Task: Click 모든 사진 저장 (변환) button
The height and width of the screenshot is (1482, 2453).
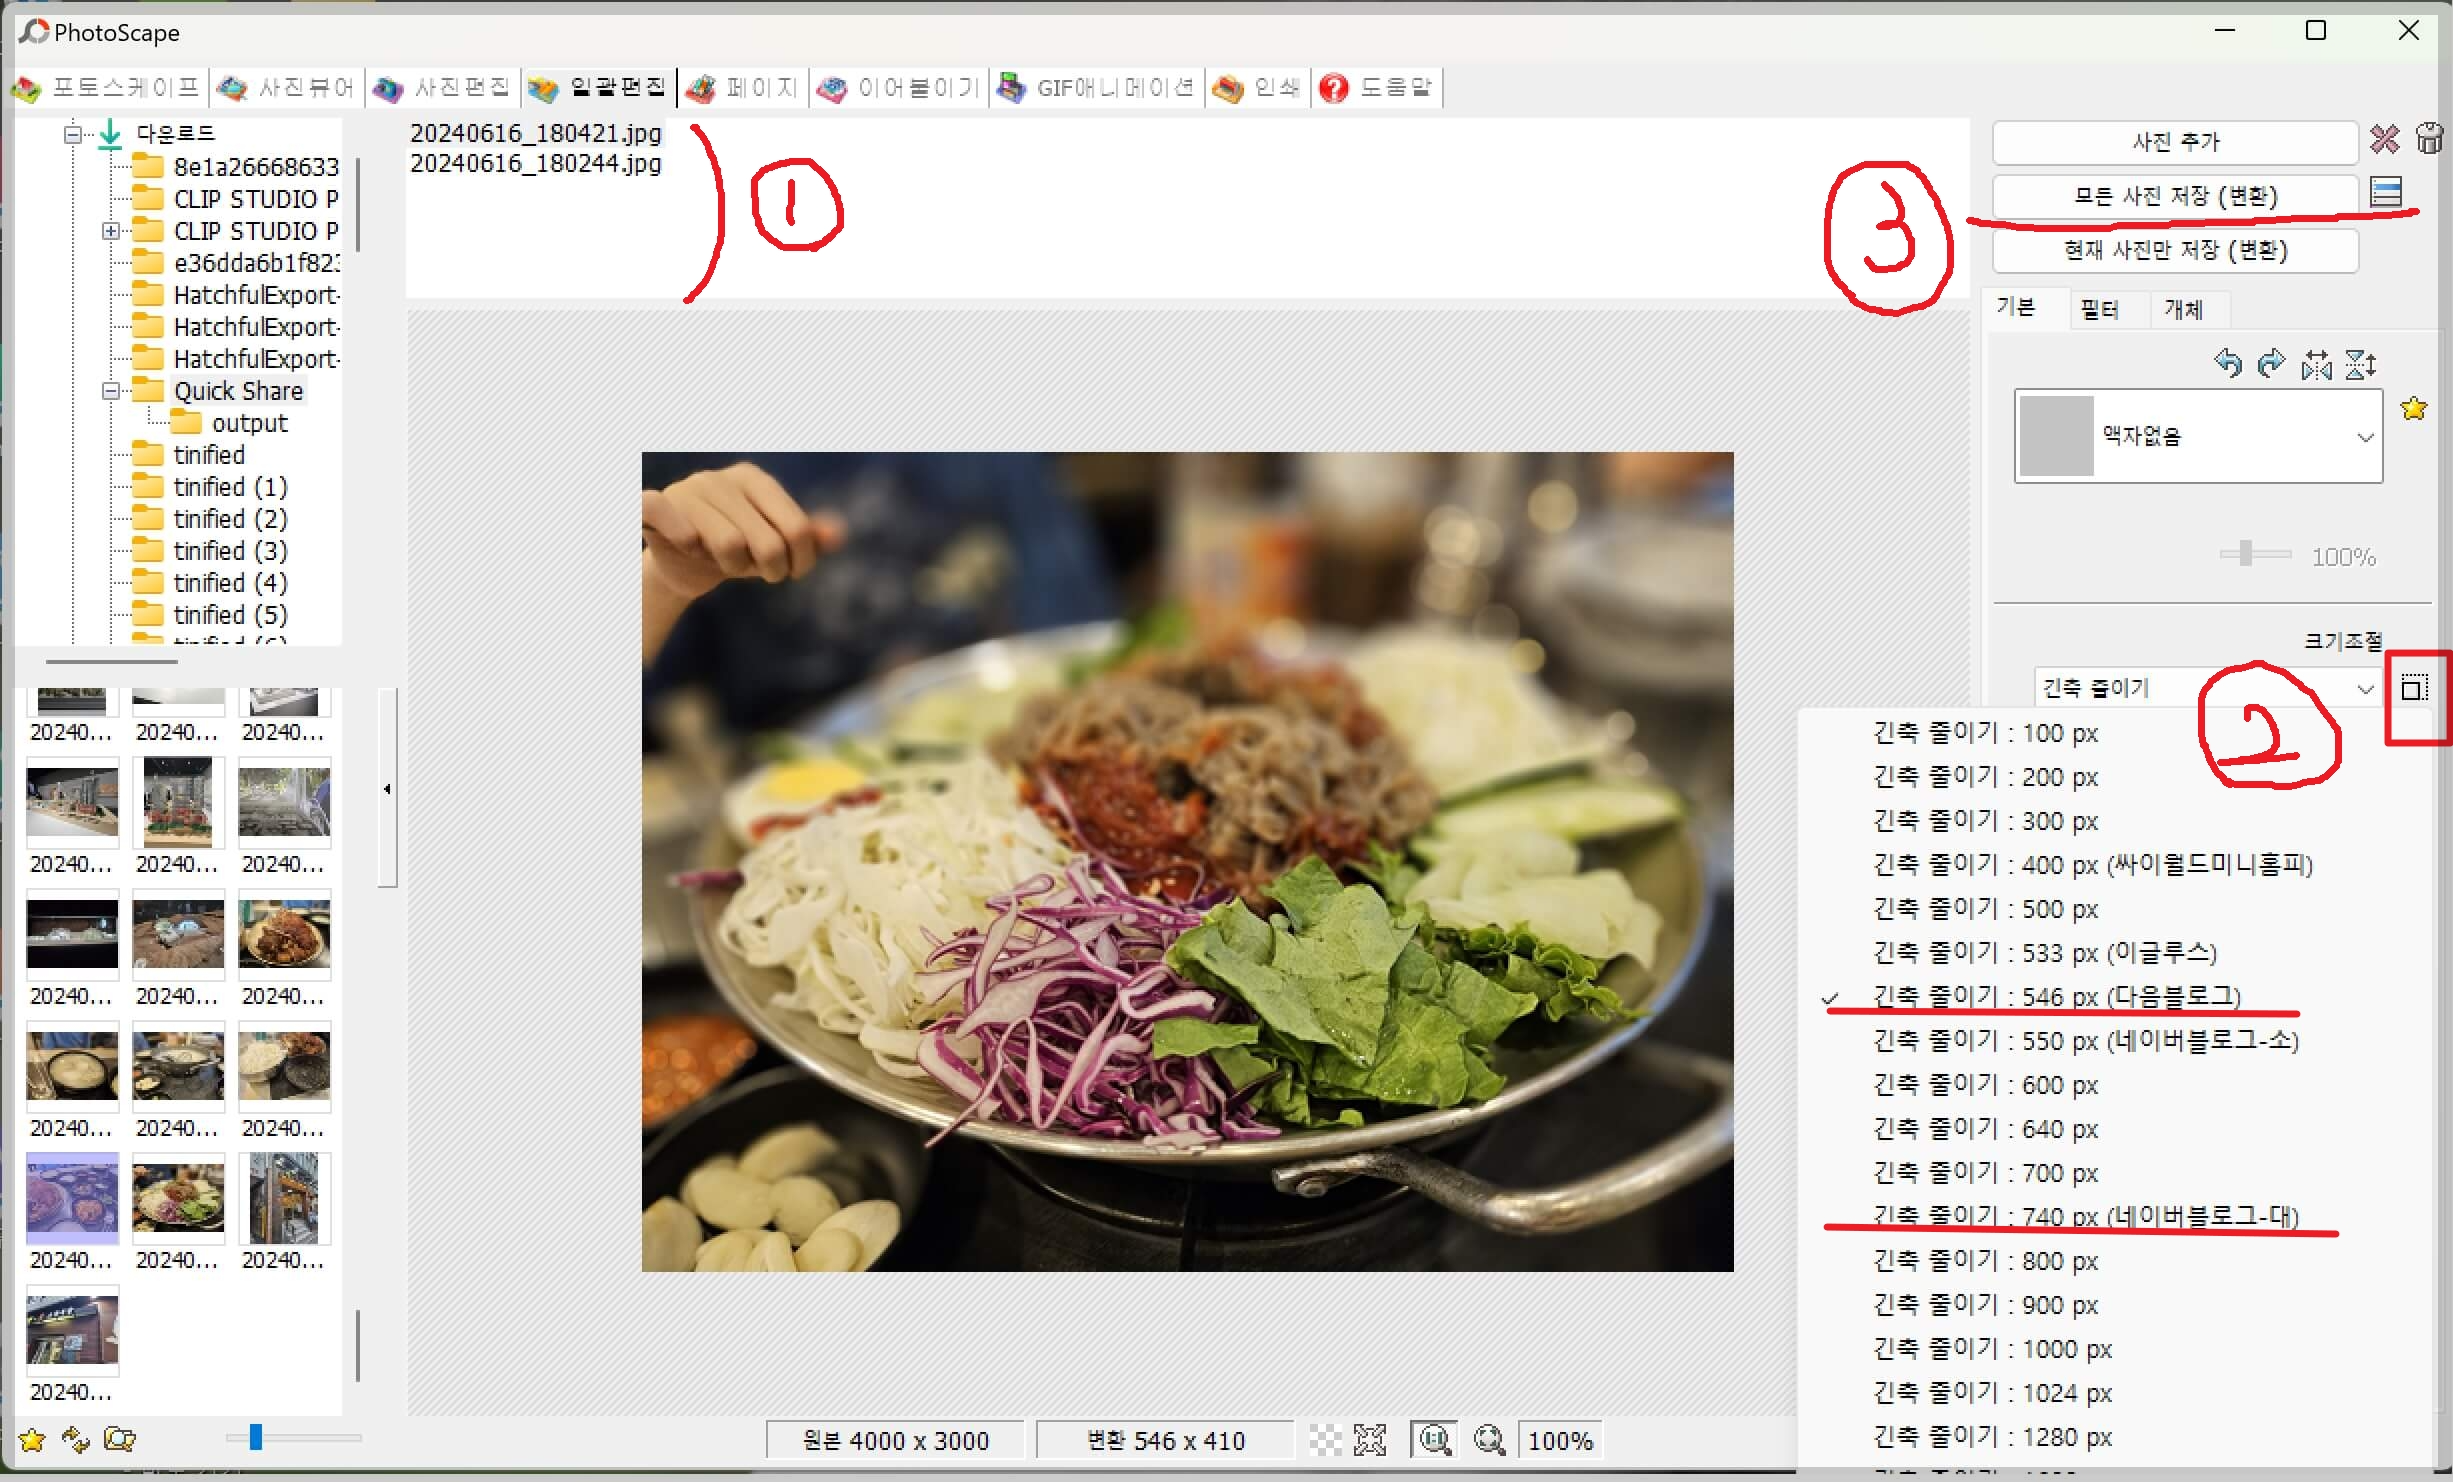Action: pyautogui.click(x=2175, y=196)
